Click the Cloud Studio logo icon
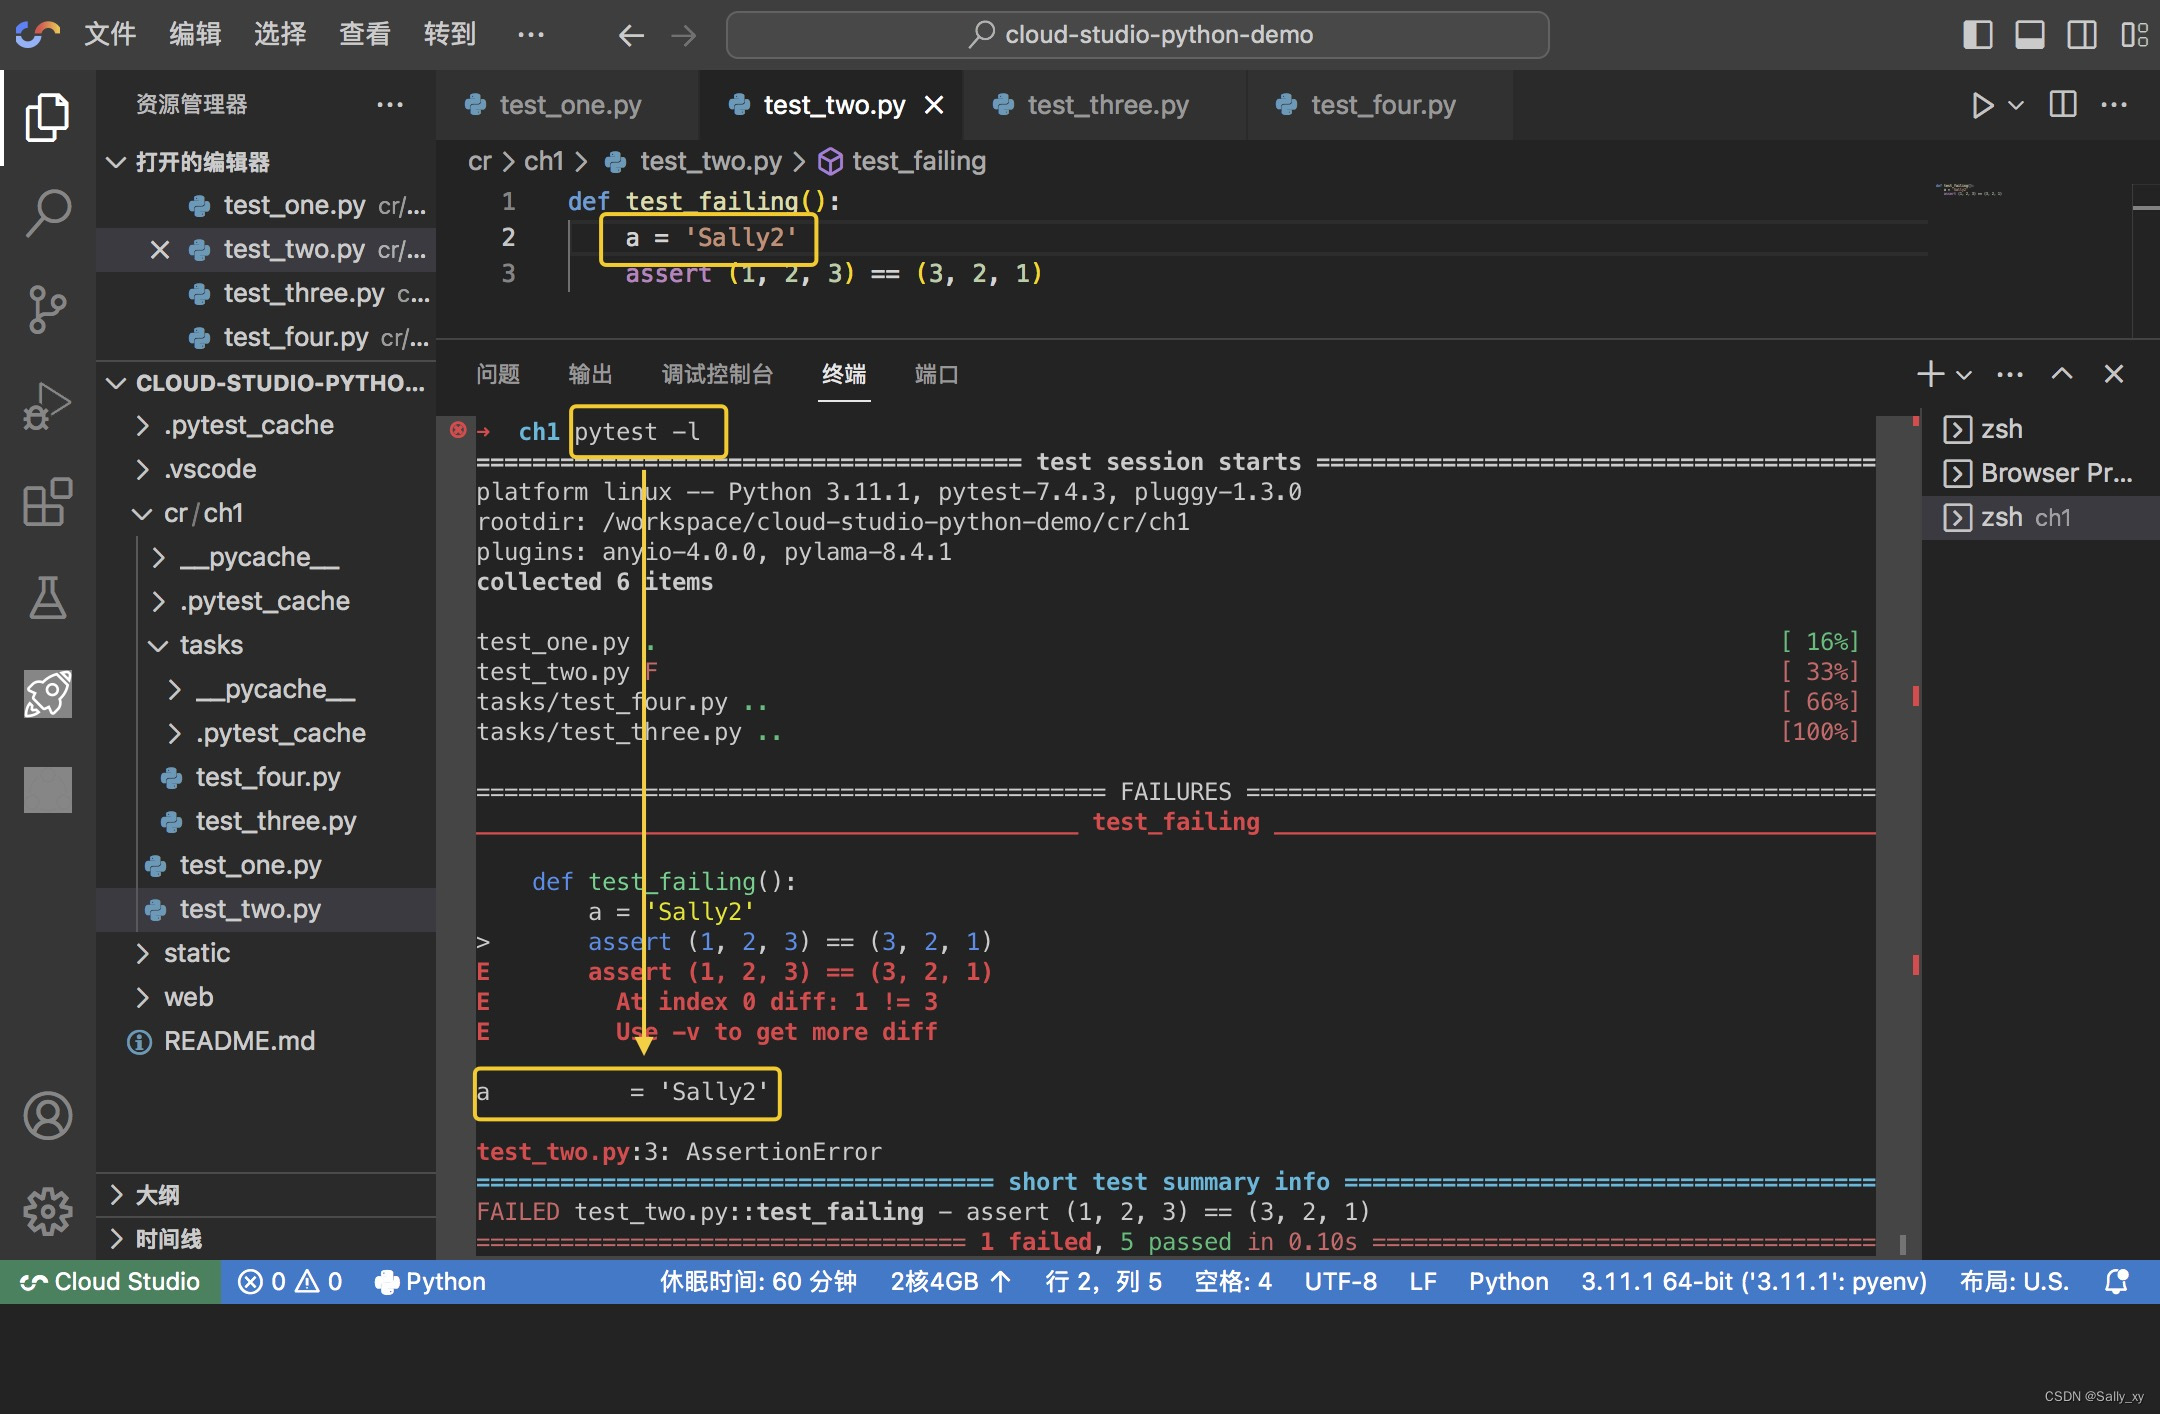The image size is (2160, 1414). coord(37,34)
